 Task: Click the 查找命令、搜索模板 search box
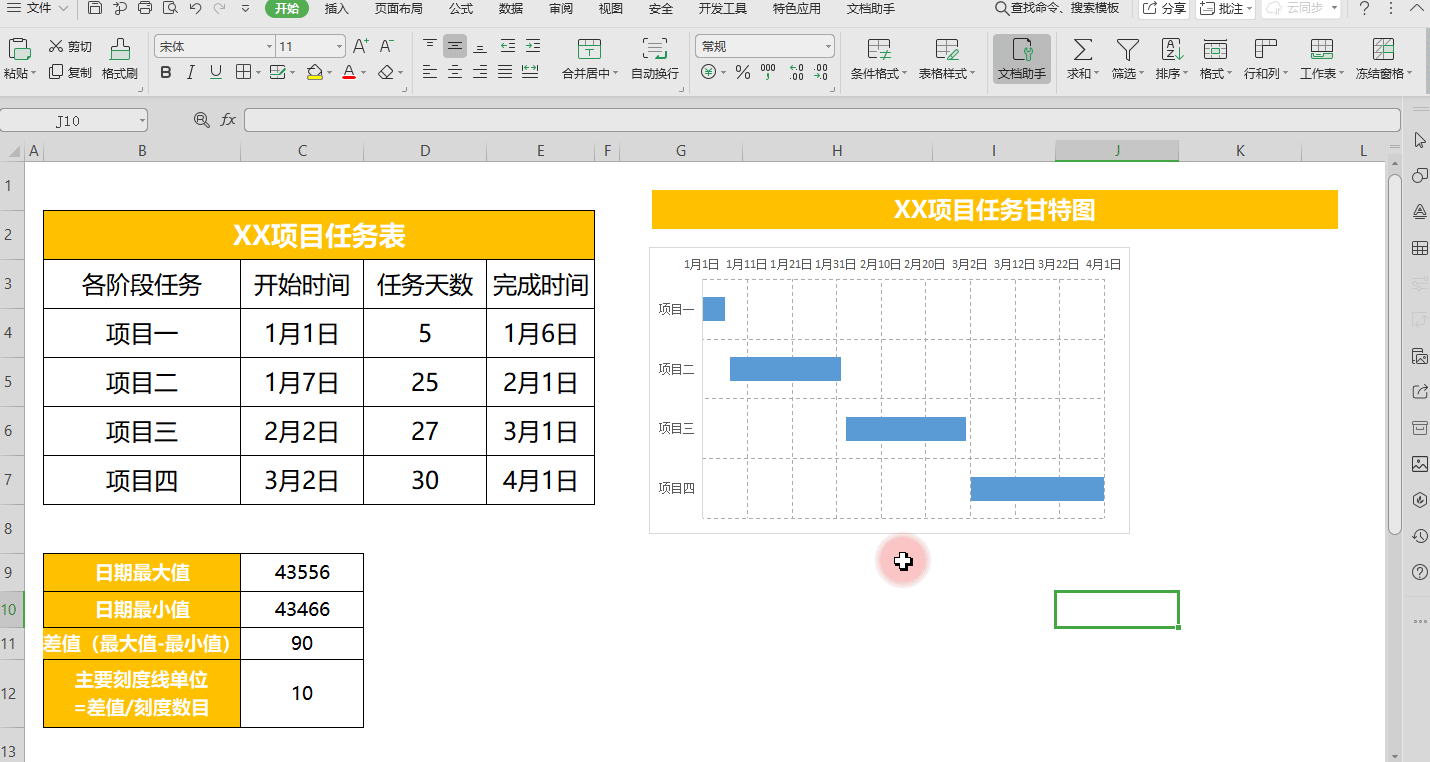[x=1057, y=9]
